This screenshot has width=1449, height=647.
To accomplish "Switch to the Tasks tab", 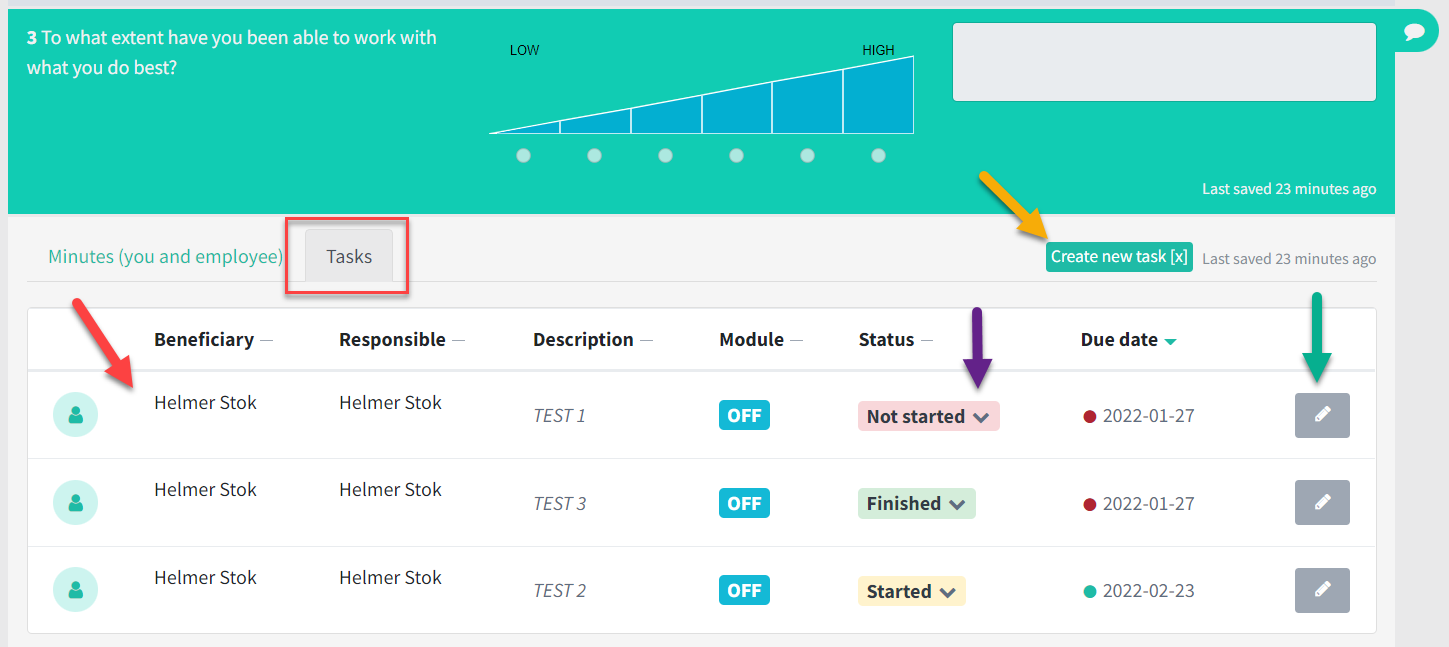I will [x=349, y=257].
